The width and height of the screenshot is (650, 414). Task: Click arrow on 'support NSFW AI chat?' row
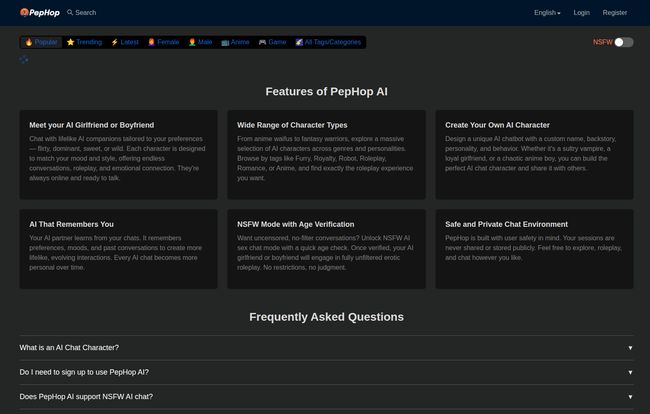coord(630,397)
